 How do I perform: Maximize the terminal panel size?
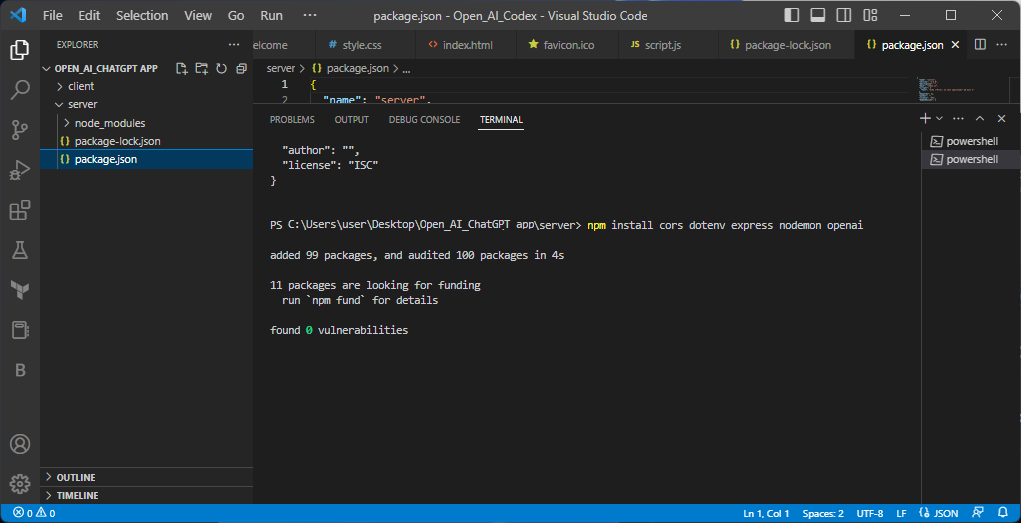coord(980,118)
